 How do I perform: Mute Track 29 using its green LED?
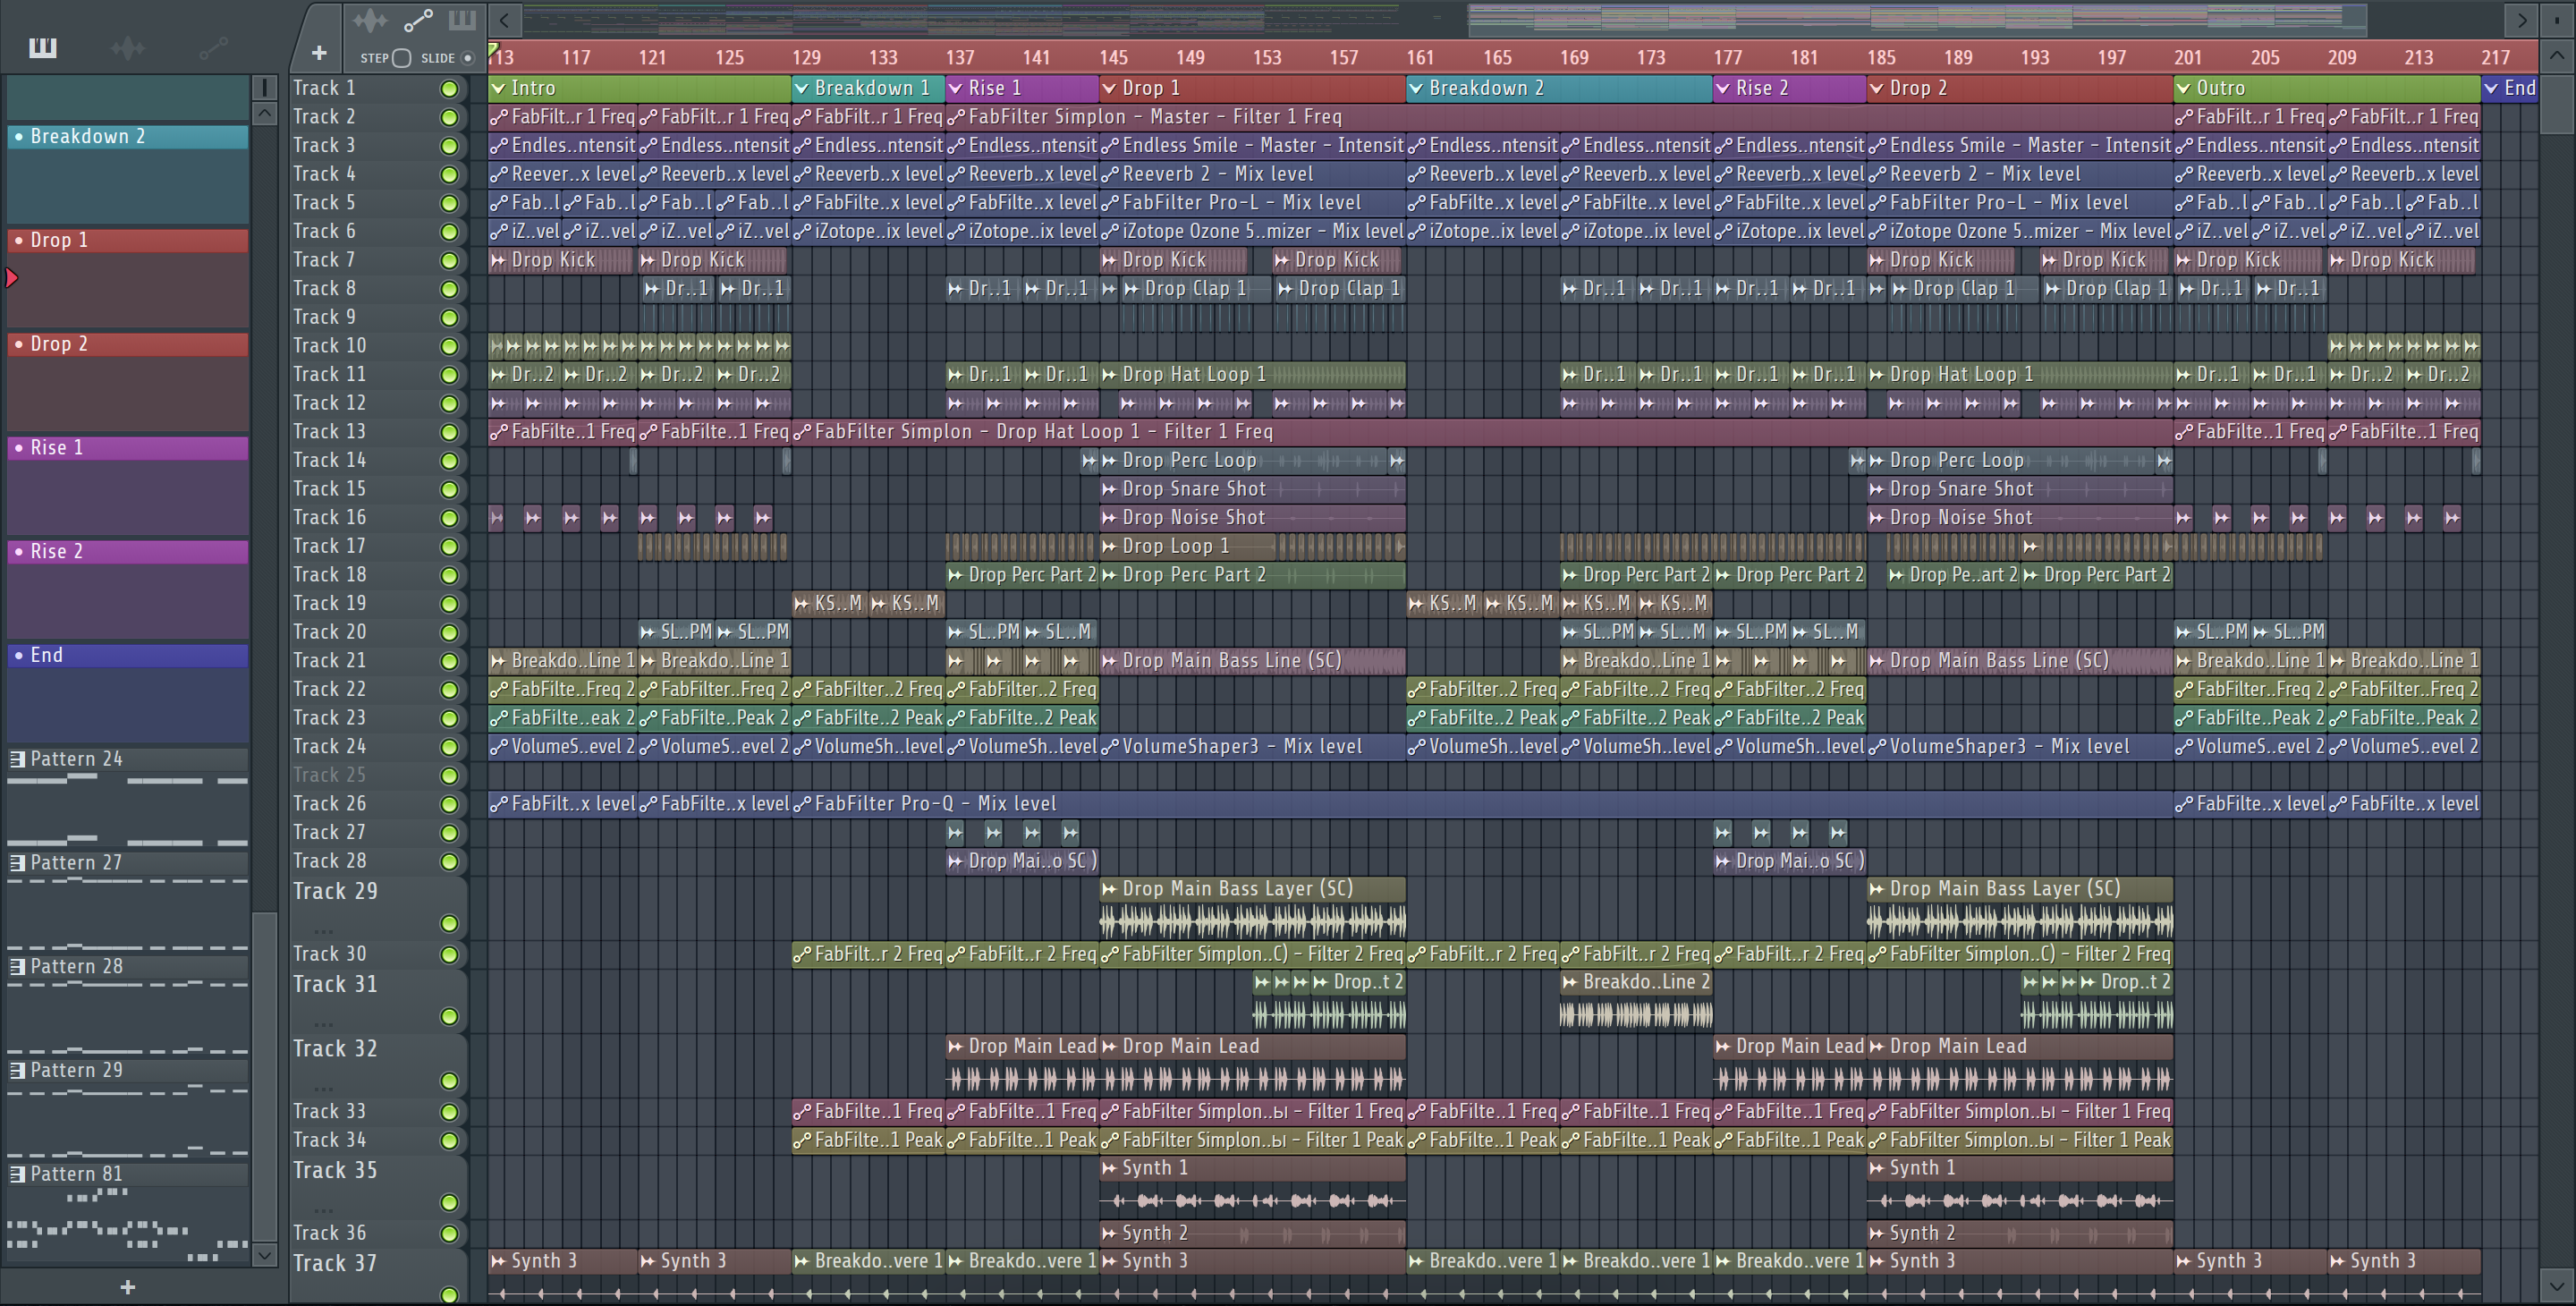pos(449,923)
